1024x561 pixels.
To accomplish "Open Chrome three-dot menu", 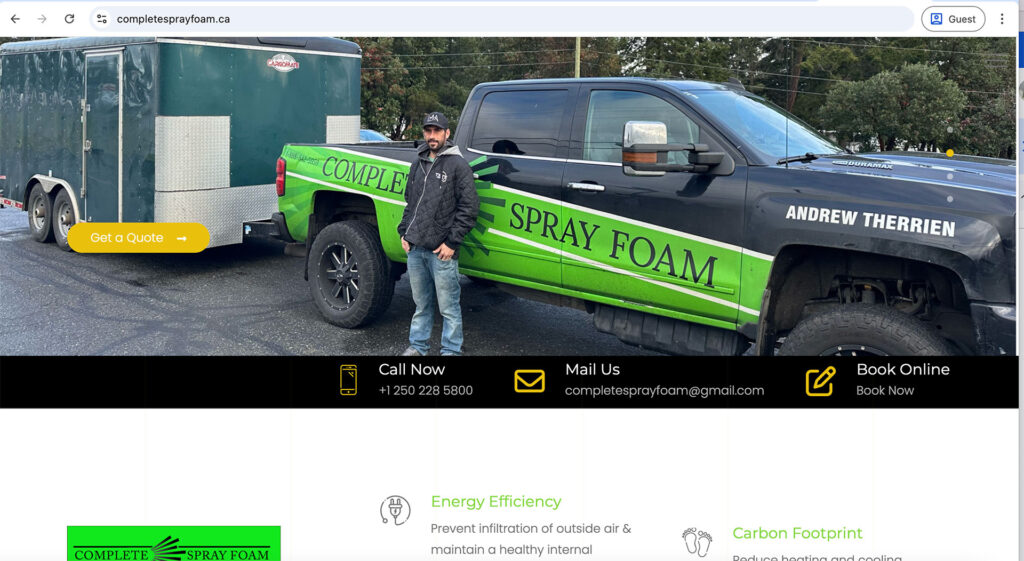I will [x=1002, y=19].
